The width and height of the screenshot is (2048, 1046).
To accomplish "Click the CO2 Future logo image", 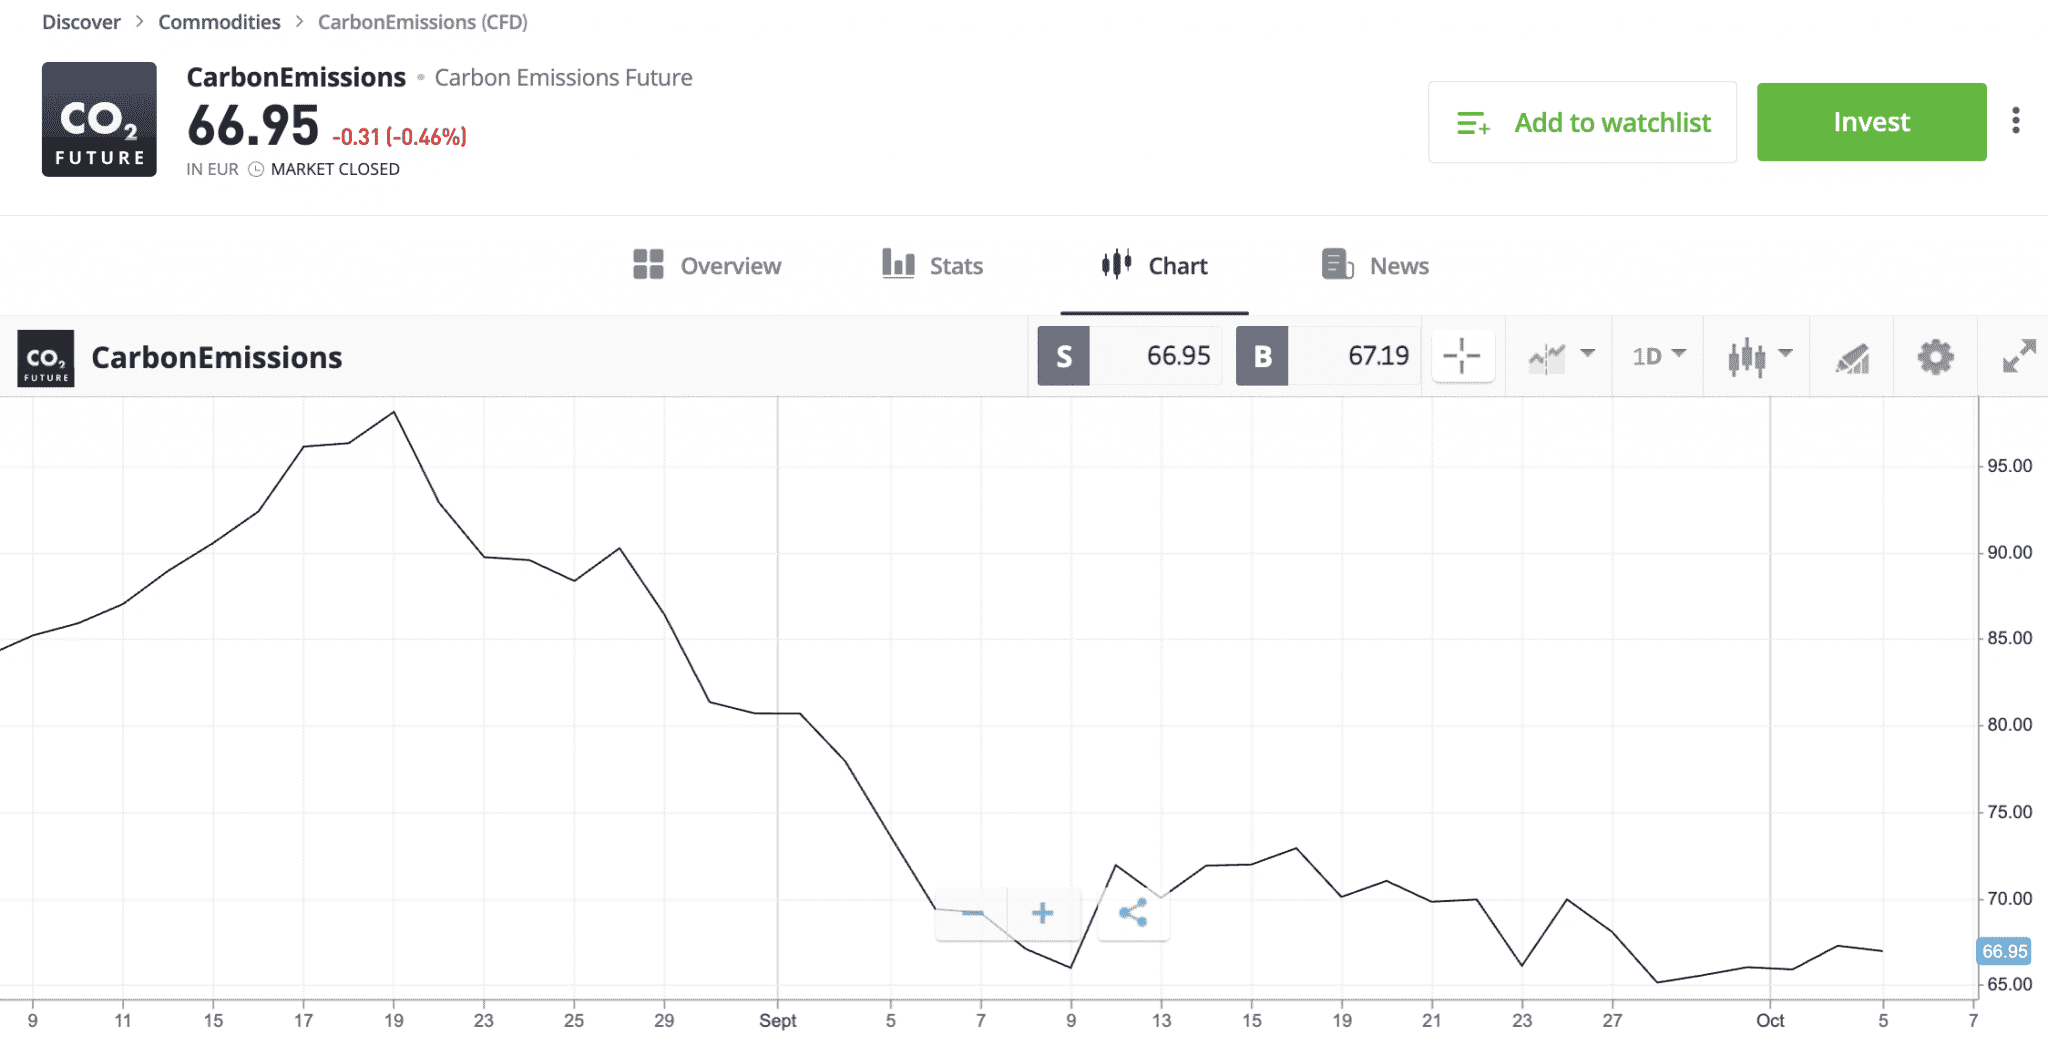I will pyautogui.click(x=99, y=119).
